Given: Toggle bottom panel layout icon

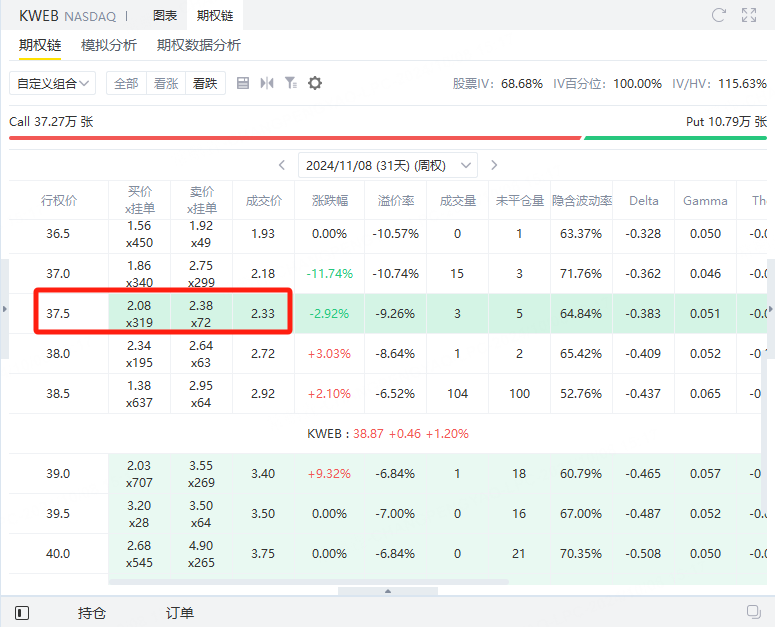Looking at the screenshot, I should coord(22,613).
